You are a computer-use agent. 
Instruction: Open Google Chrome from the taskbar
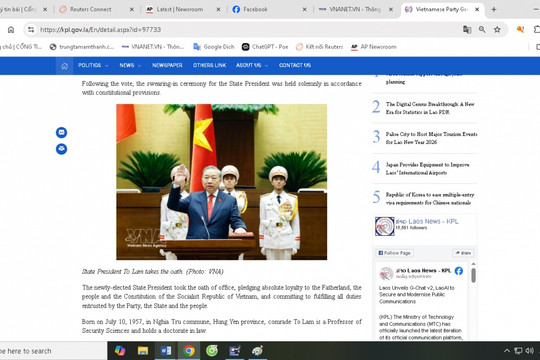(x=189, y=351)
